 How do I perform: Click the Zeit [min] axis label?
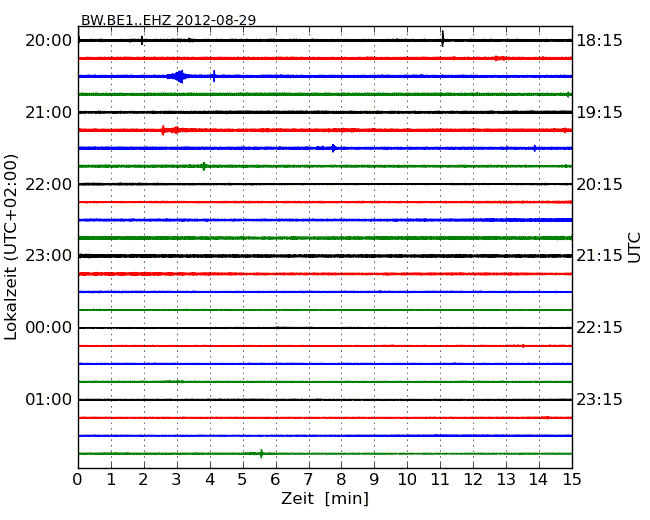(x=325, y=498)
